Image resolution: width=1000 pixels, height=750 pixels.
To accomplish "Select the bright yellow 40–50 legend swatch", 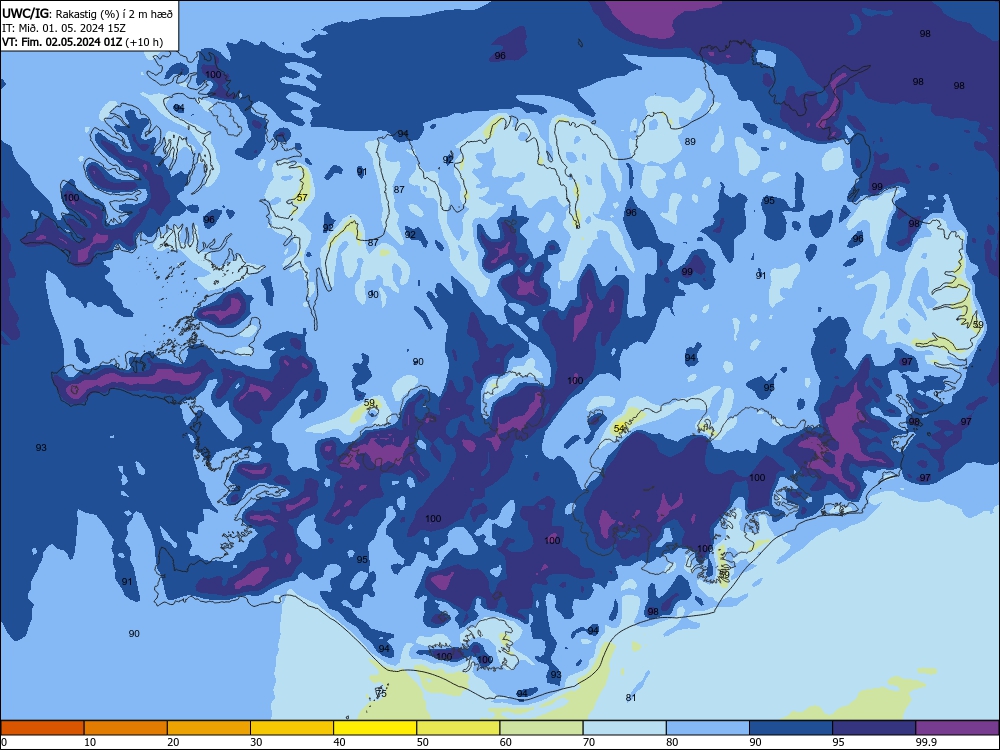I will pos(375,728).
